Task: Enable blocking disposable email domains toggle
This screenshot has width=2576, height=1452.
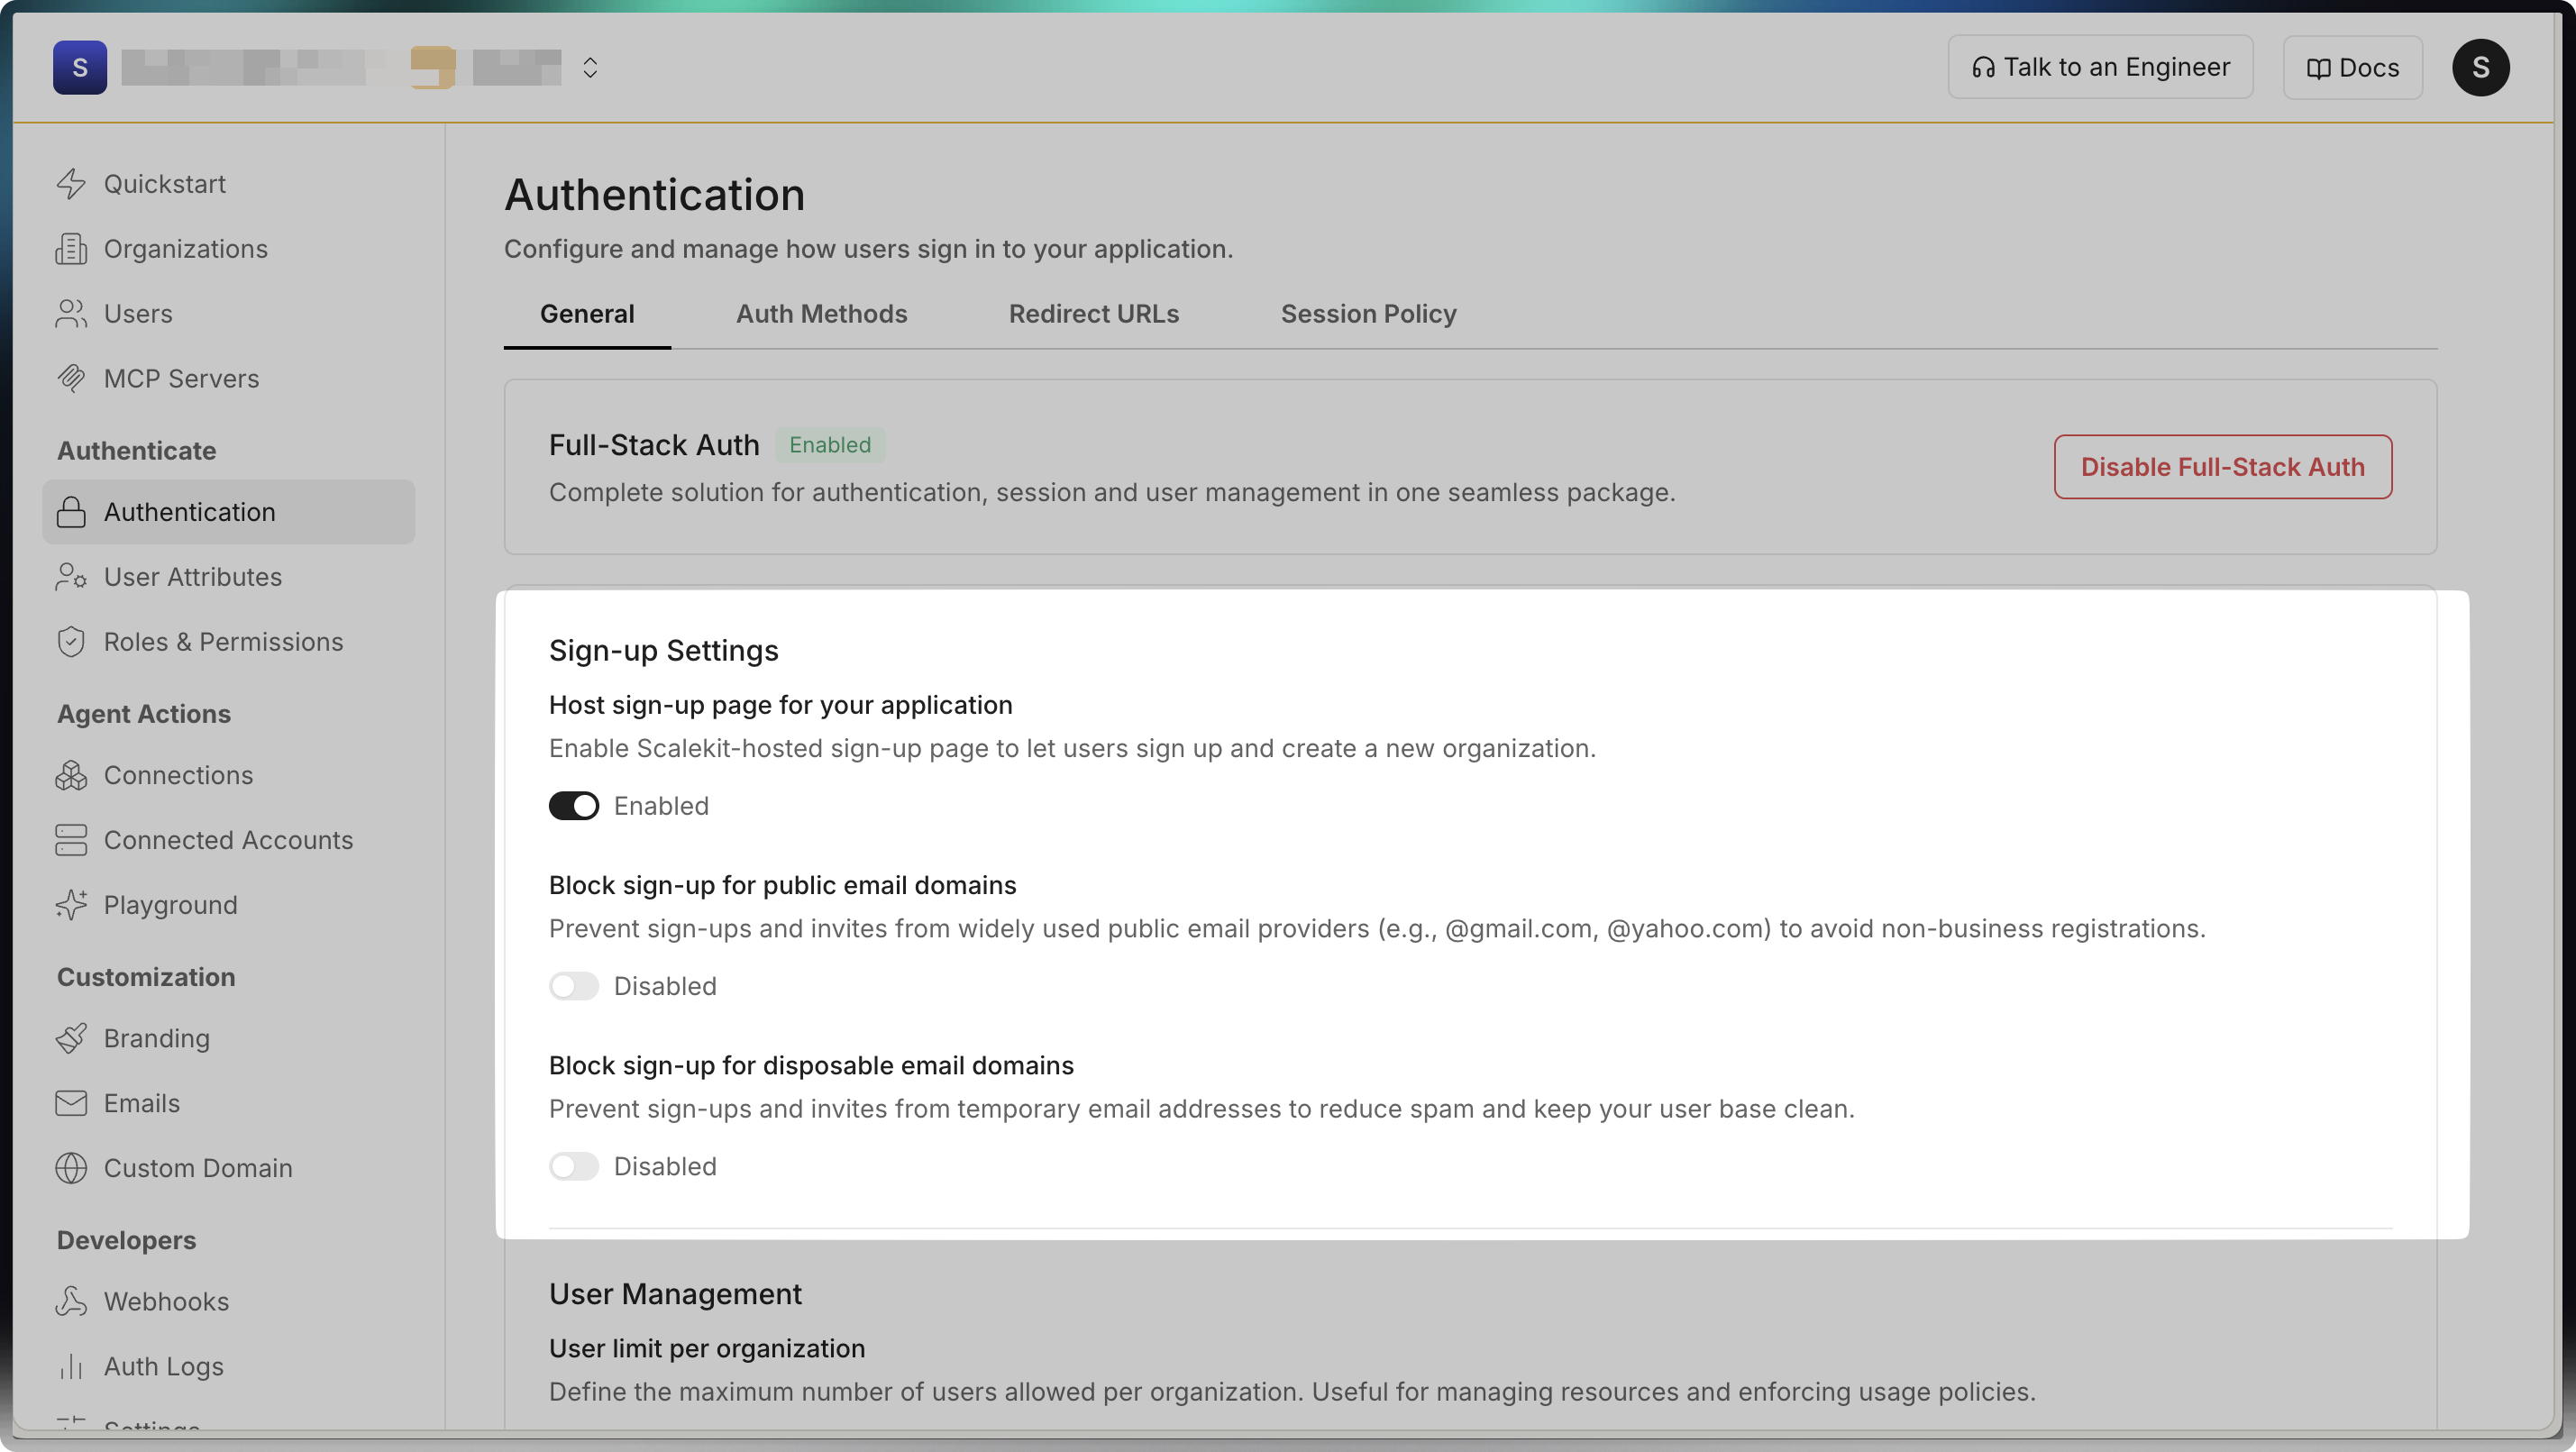Action: [x=574, y=1166]
